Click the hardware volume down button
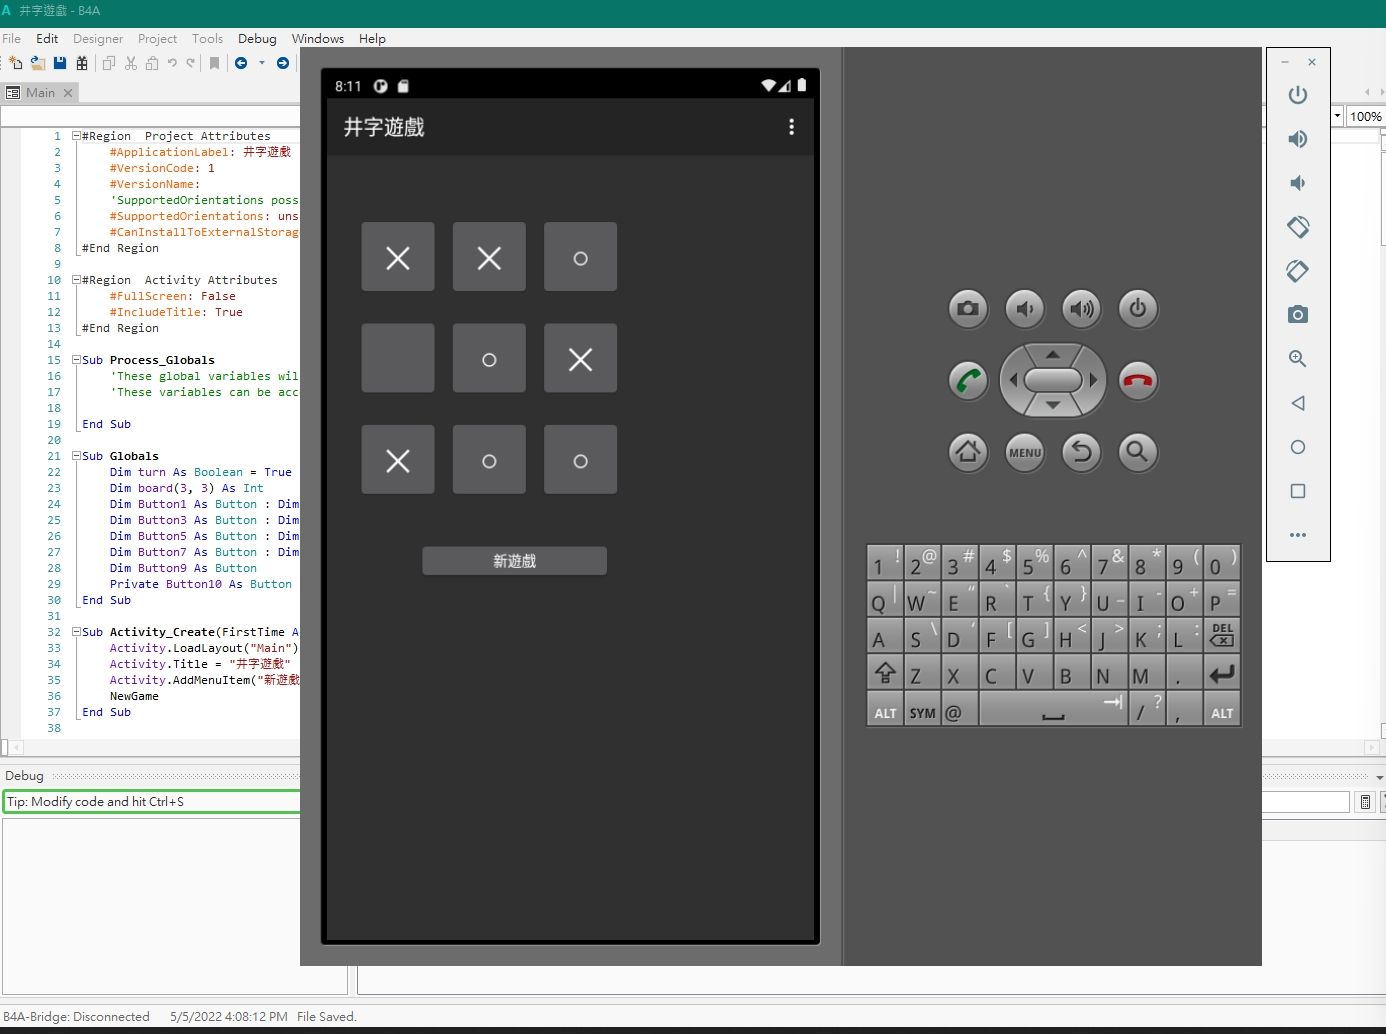 click(1025, 309)
